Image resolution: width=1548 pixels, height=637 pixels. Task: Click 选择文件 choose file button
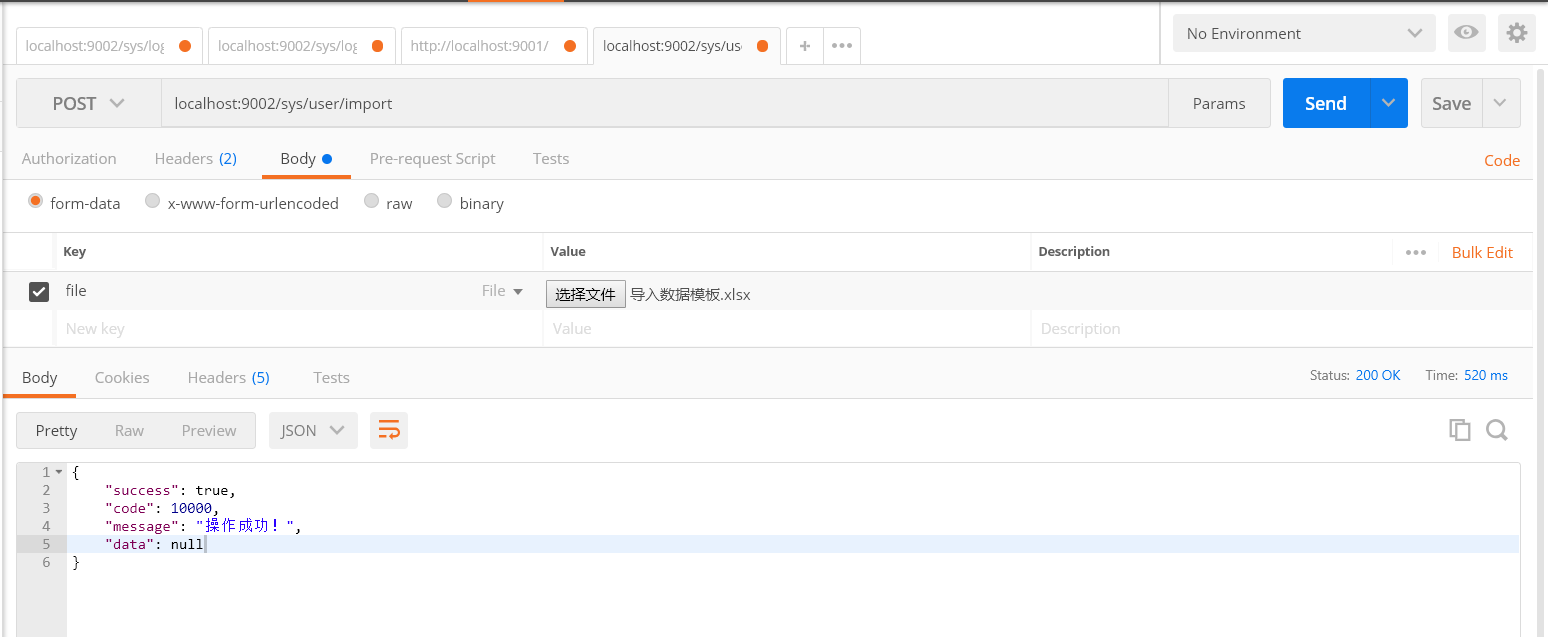click(586, 294)
